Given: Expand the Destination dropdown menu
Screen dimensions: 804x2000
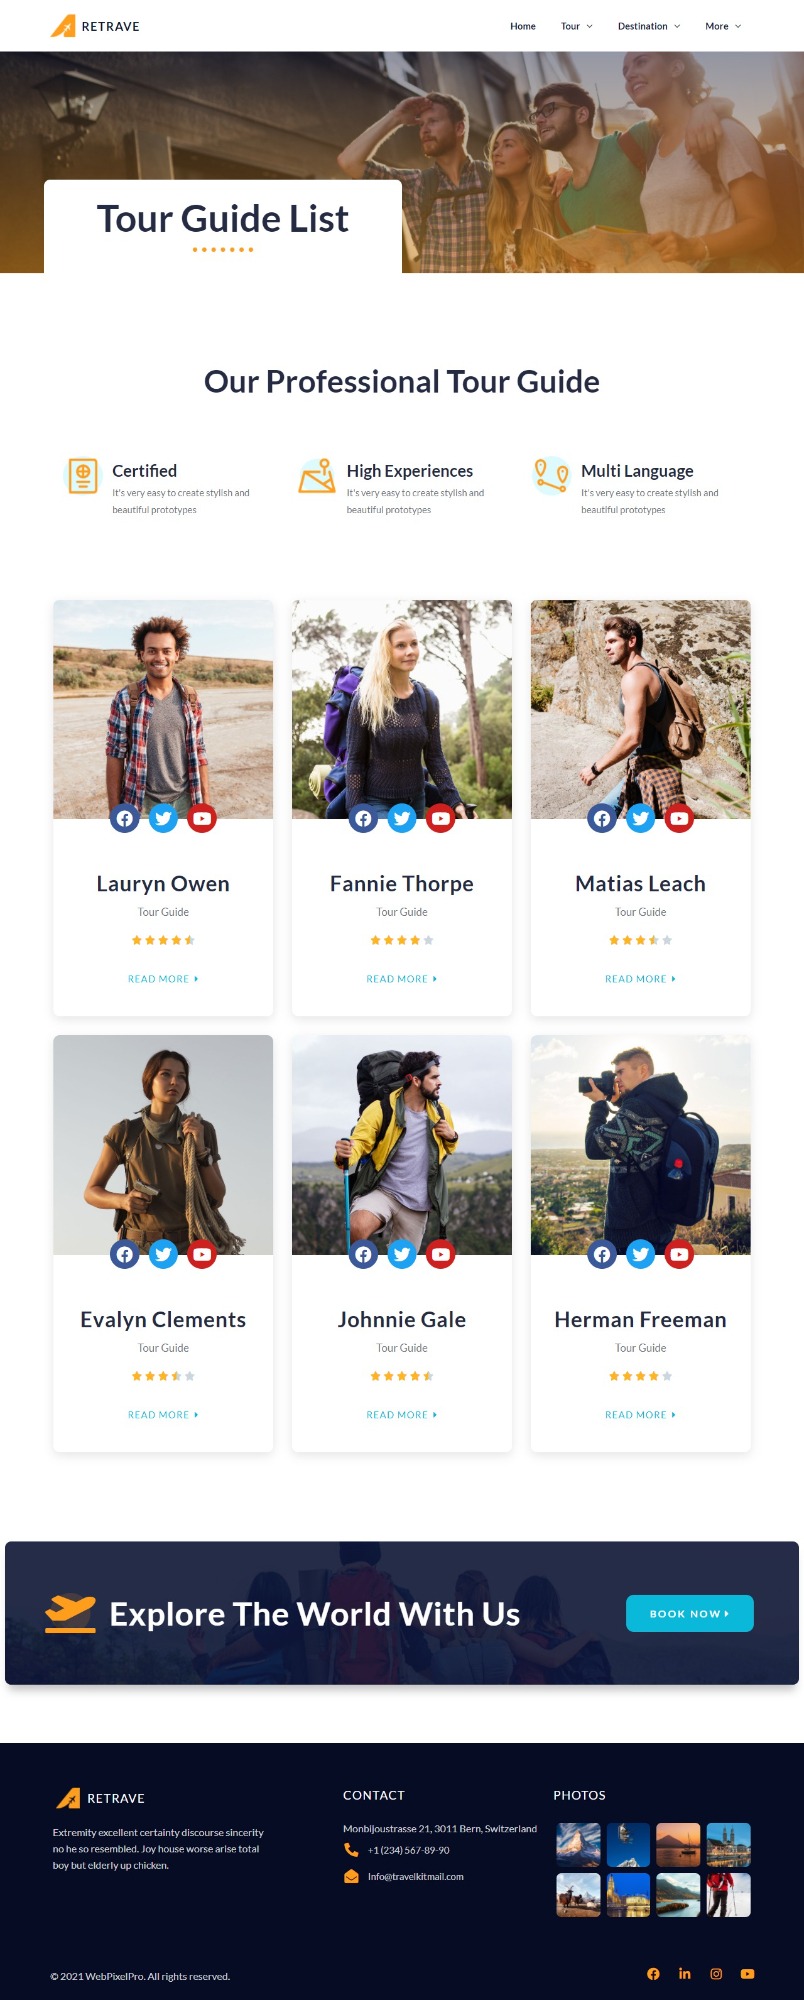Looking at the screenshot, I should [649, 26].
